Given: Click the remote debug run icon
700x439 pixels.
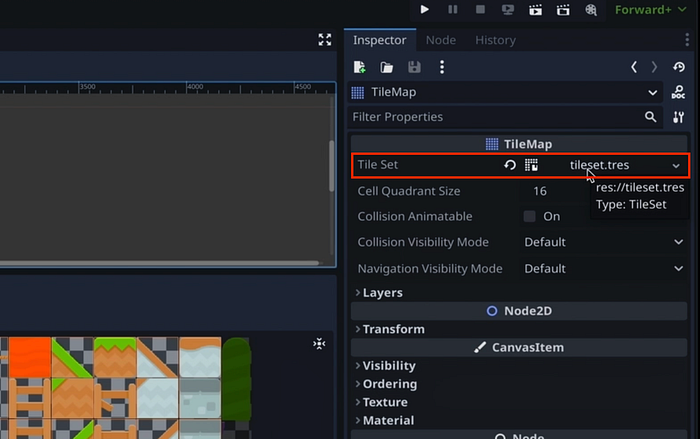Looking at the screenshot, I should coord(508,9).
